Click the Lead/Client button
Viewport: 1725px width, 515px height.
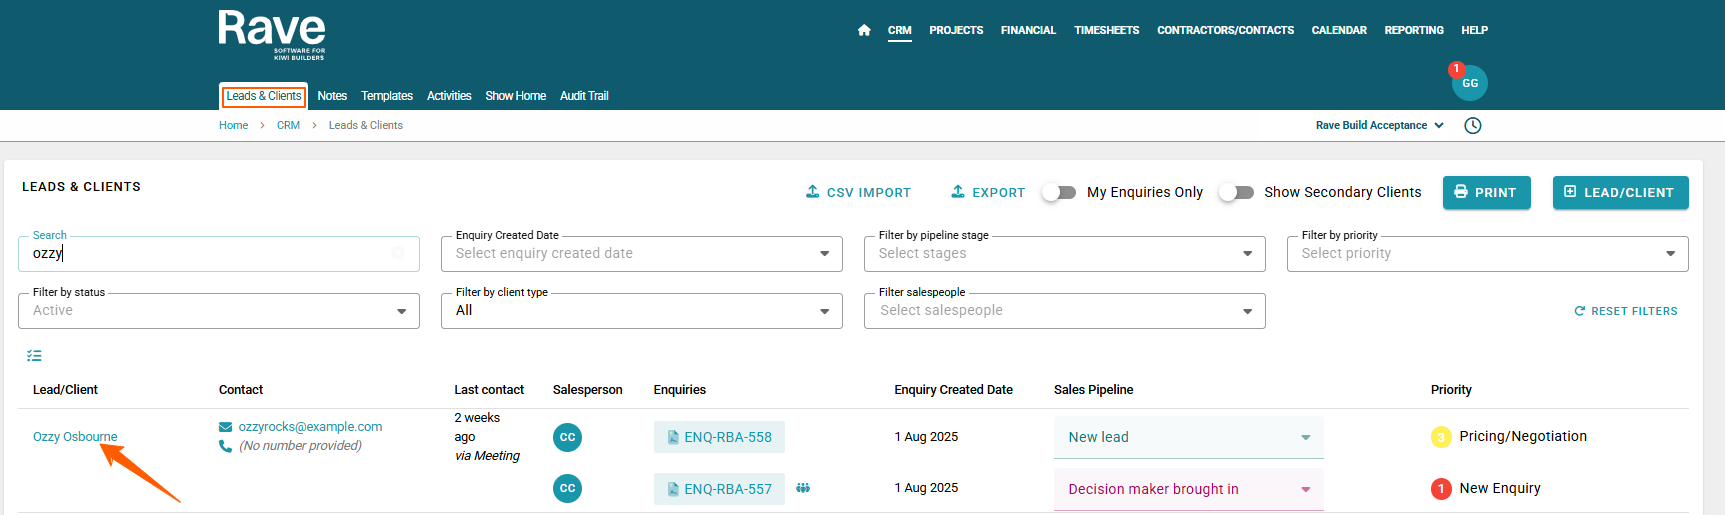[x=1620, y=192]
